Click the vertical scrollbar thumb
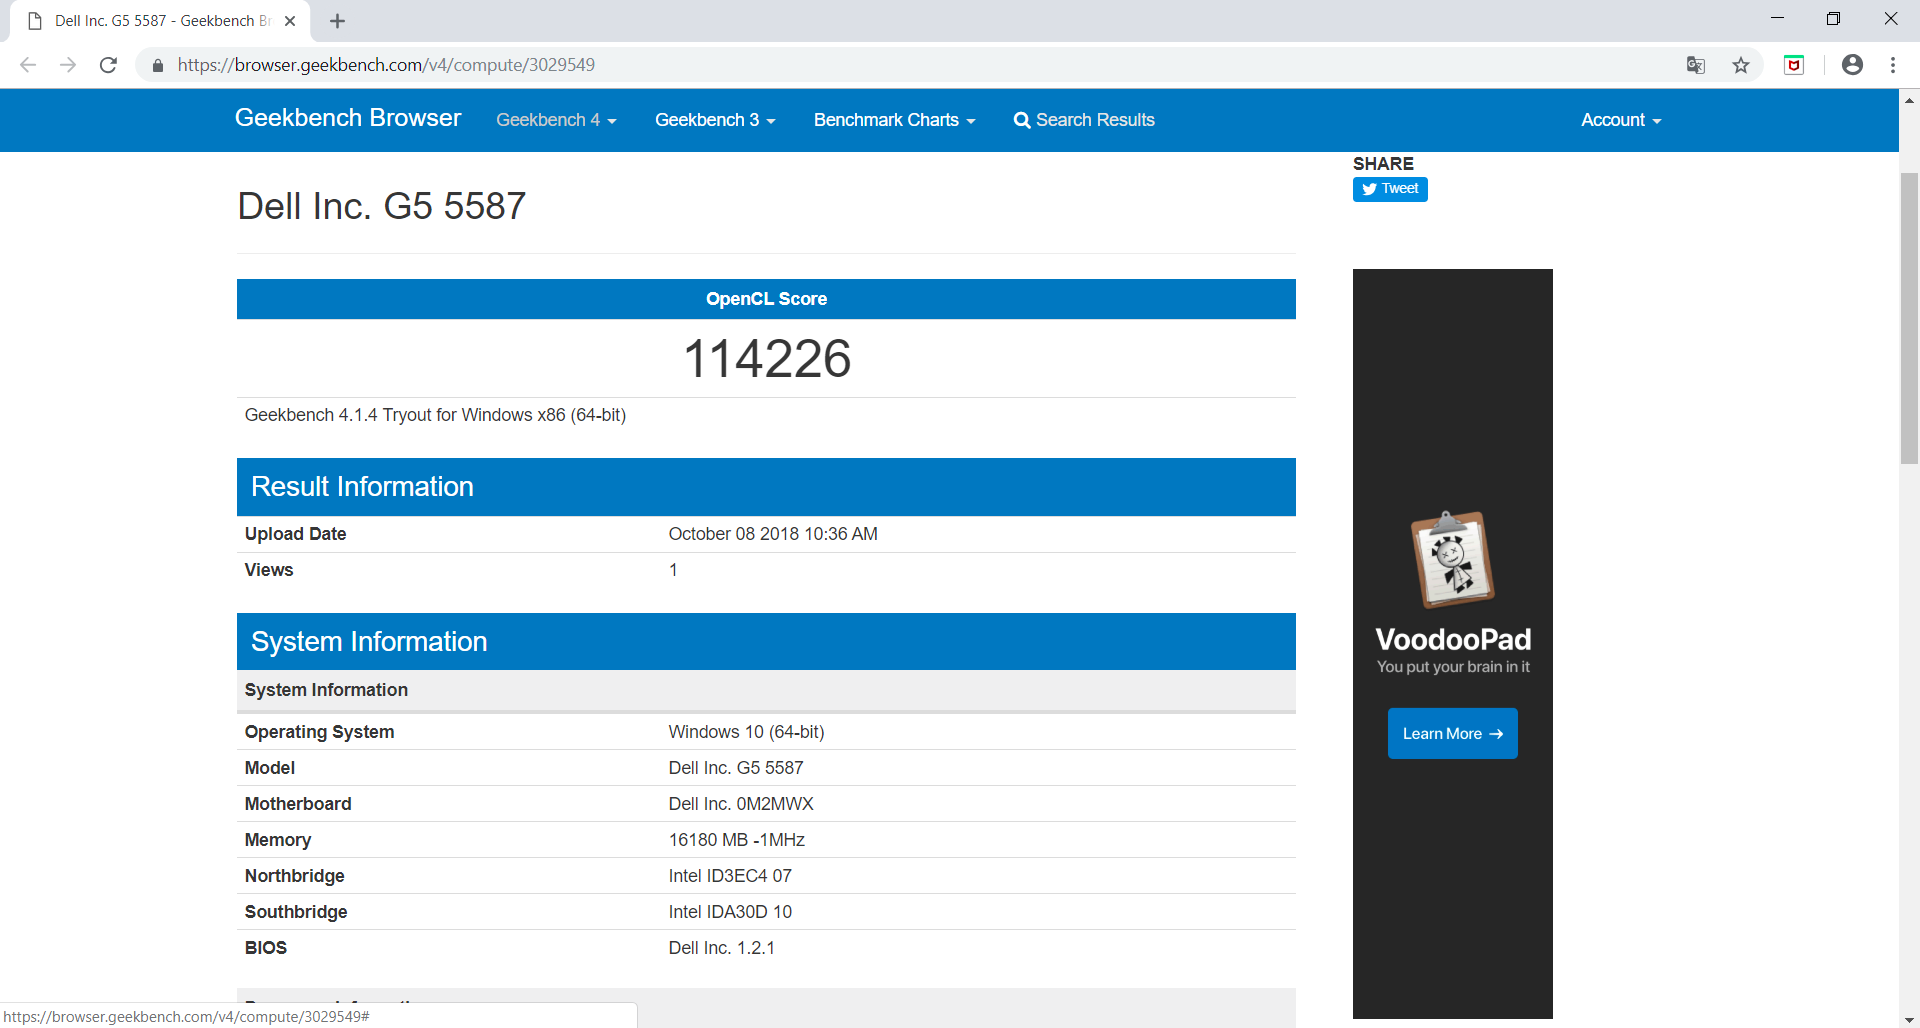This screenshot has width=1920, height=1028. (x=1909, y=318)
